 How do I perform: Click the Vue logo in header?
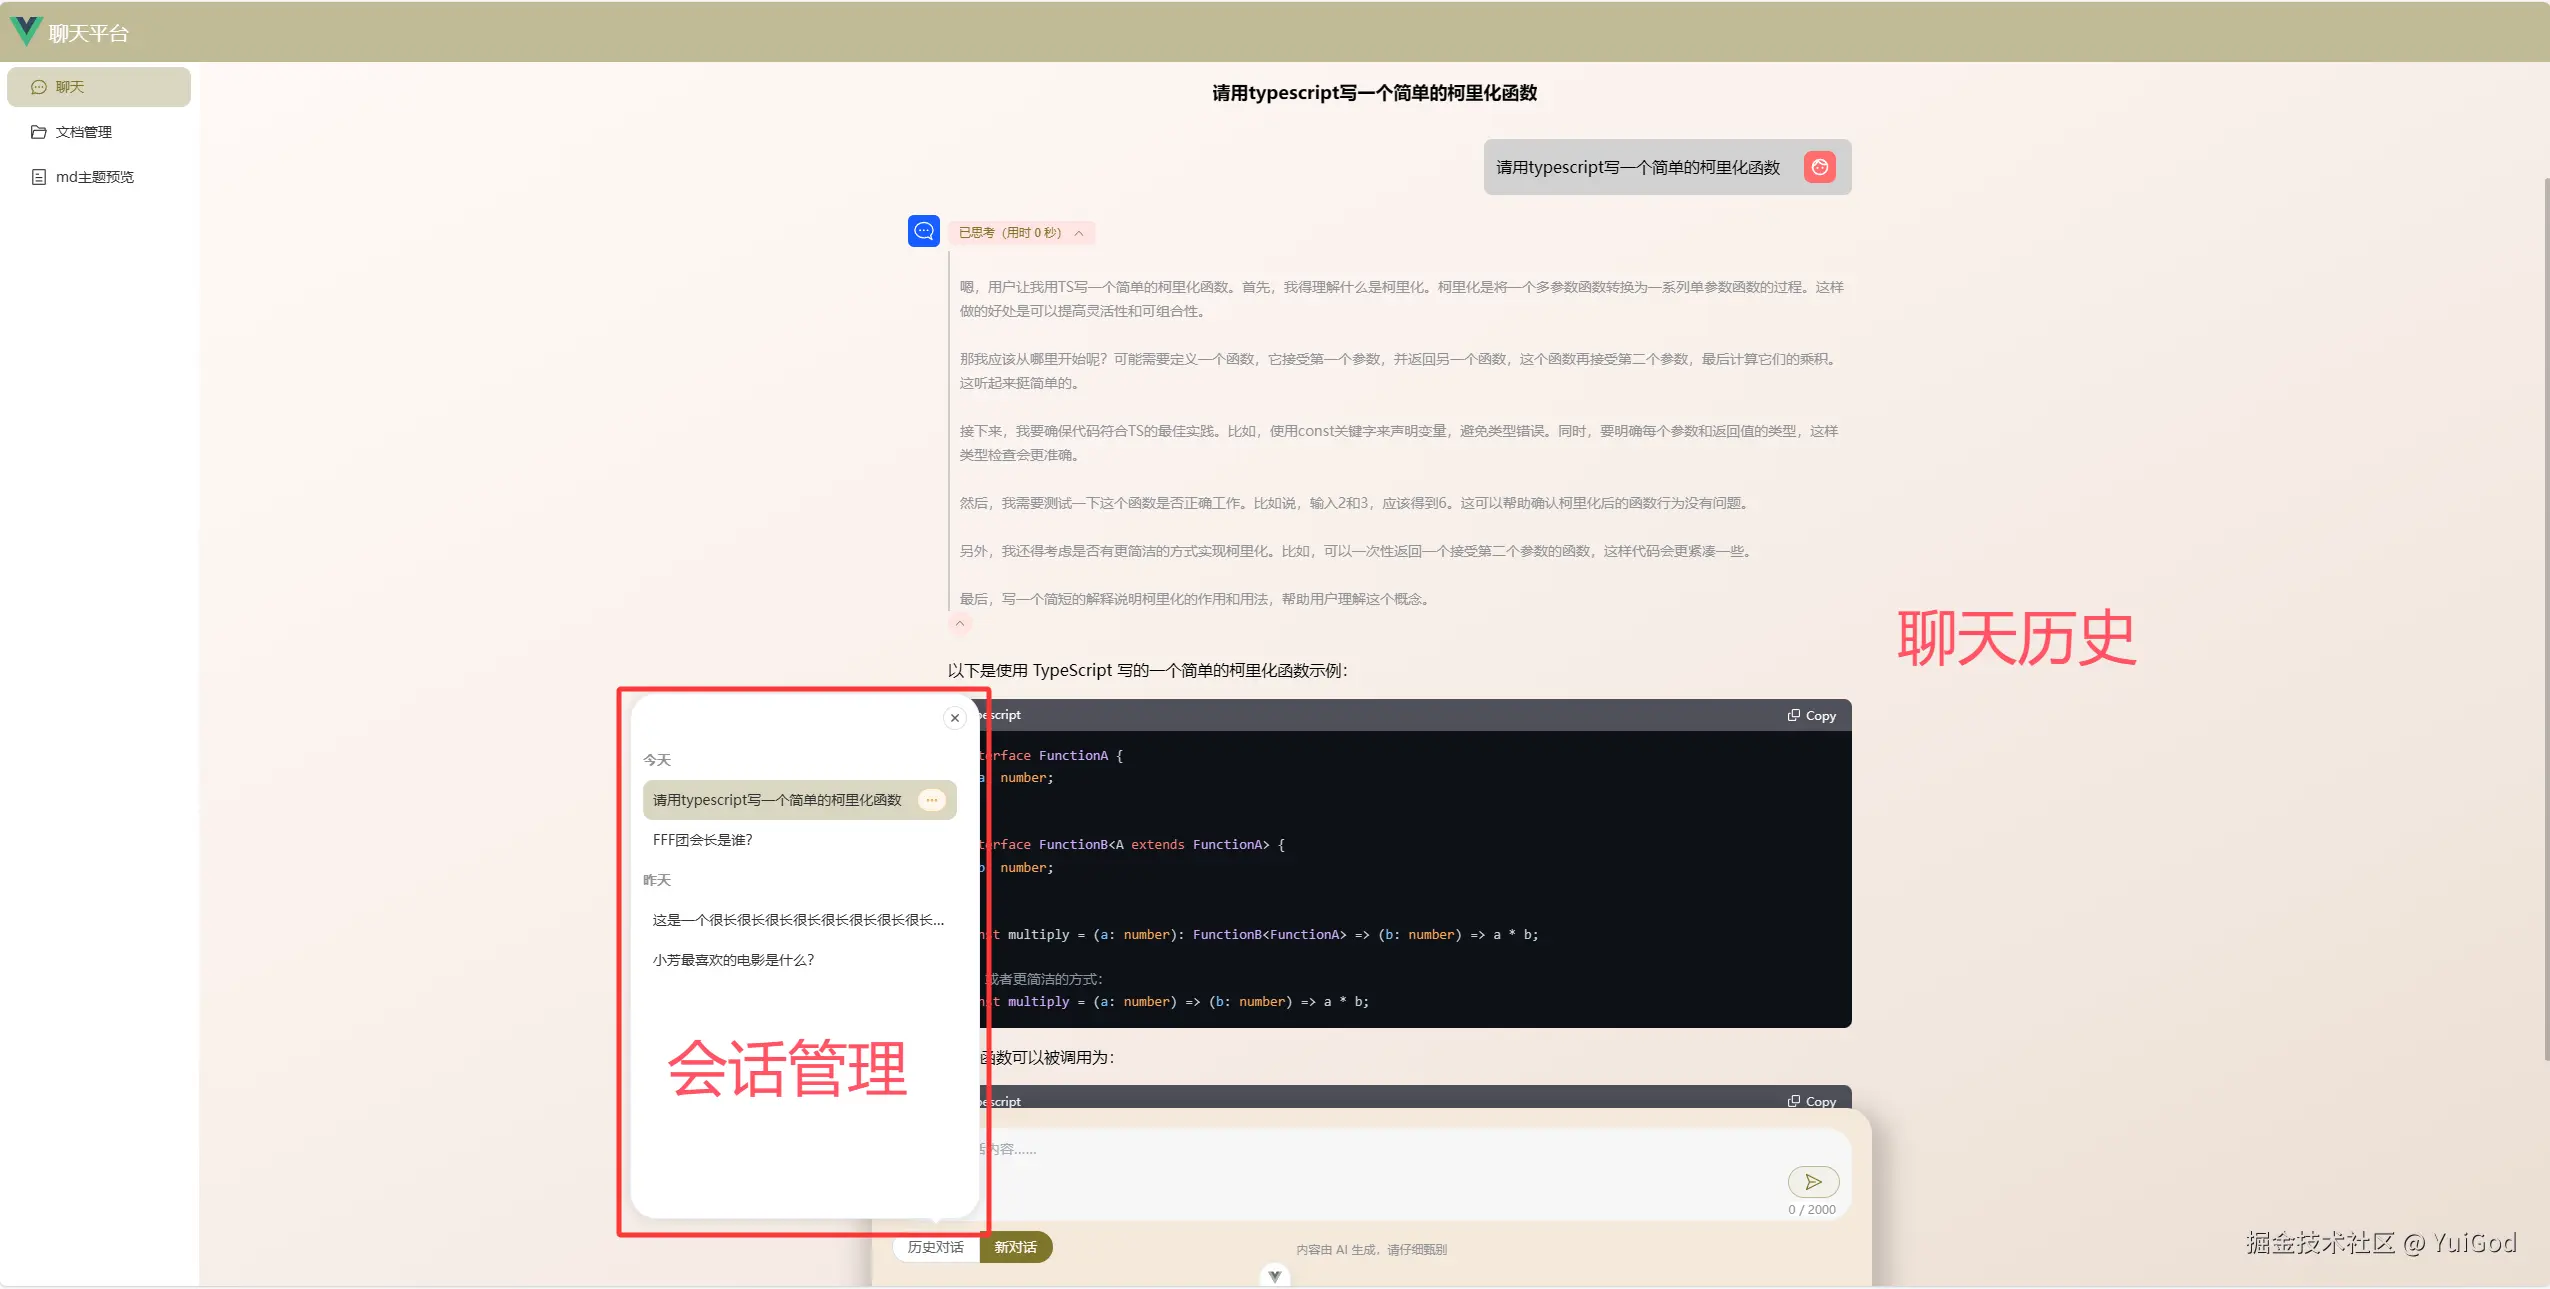[x=26, y=31]
